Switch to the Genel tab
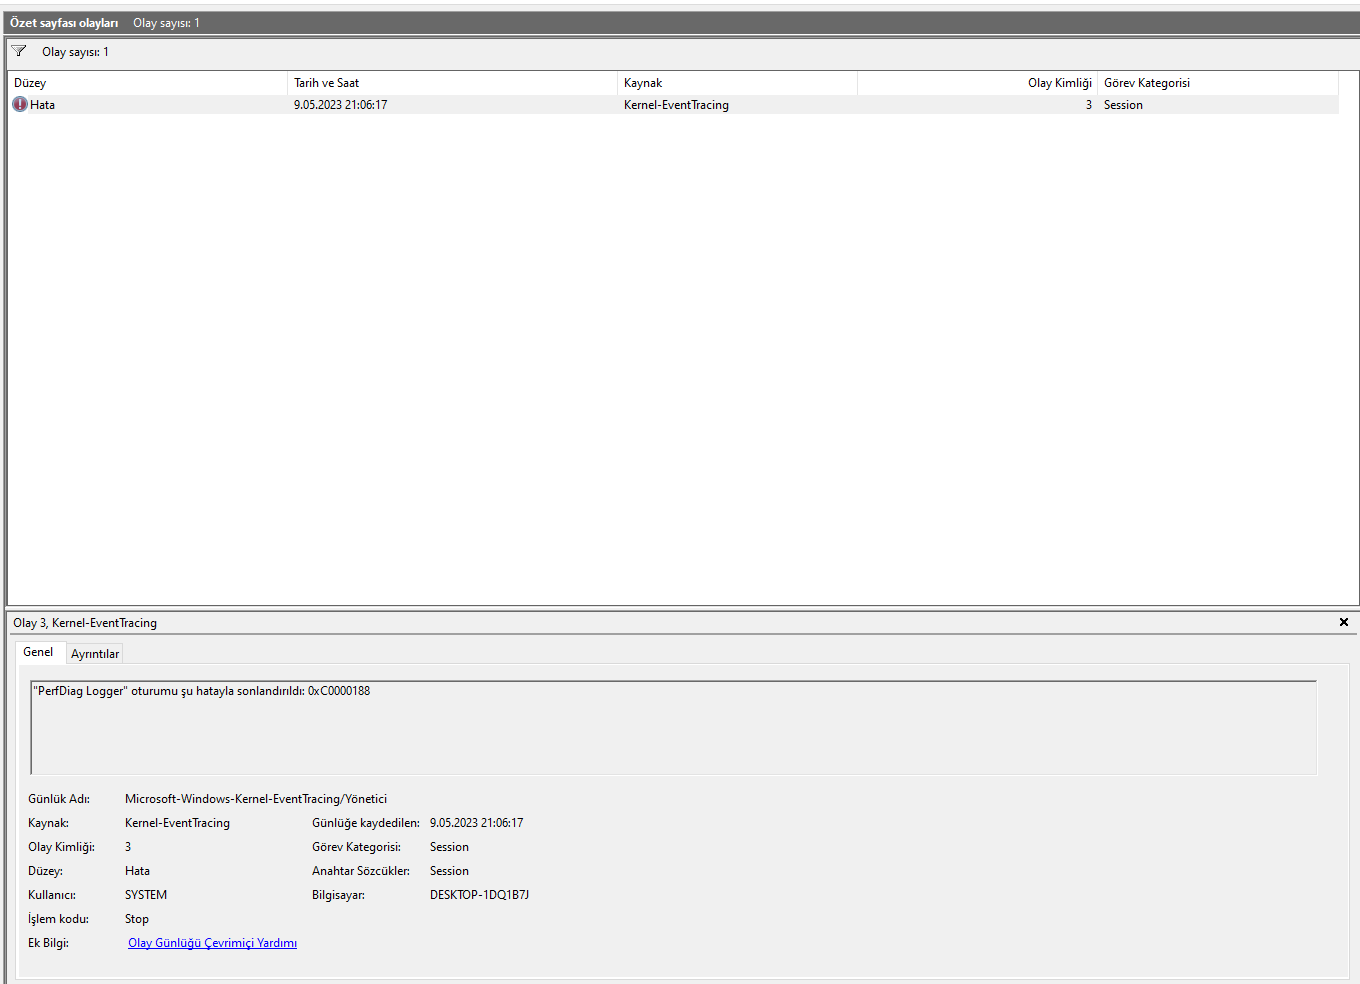1360x984 pixels. click(38, 652)
